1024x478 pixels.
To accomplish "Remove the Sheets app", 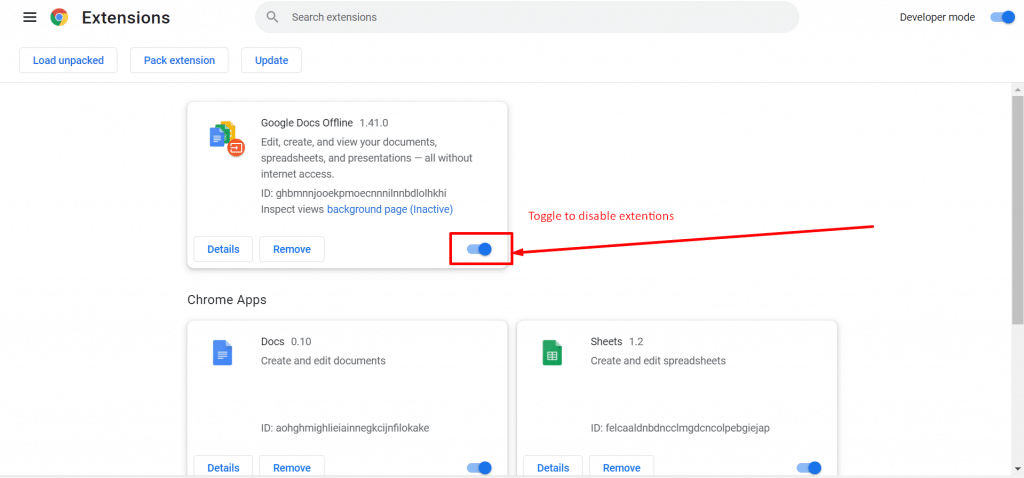I will tap(622, 467).
